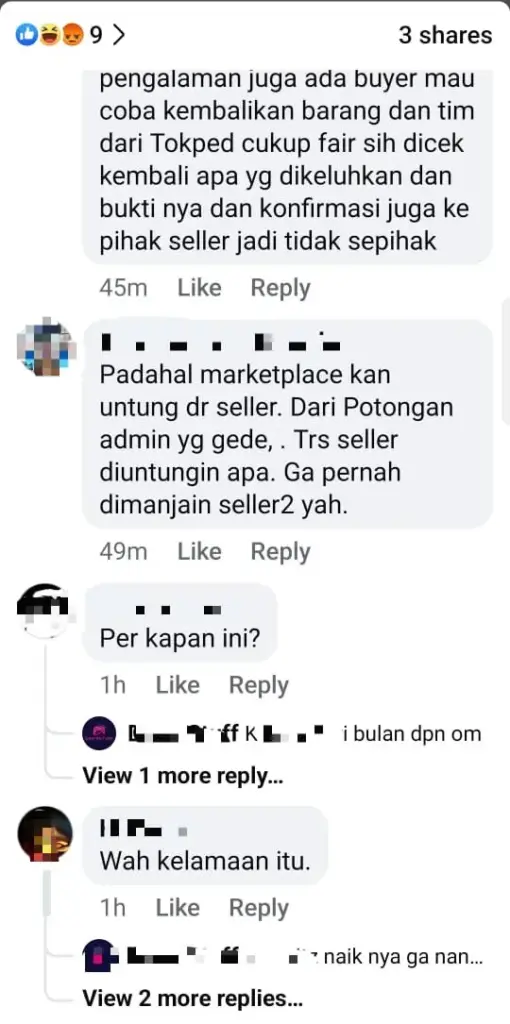Click the laughing emoji reaction icon

tap(50, 35)
